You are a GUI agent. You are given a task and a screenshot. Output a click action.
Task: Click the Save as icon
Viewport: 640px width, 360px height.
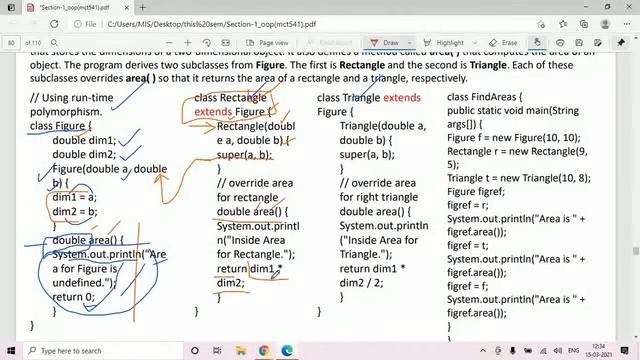(598, 42)
